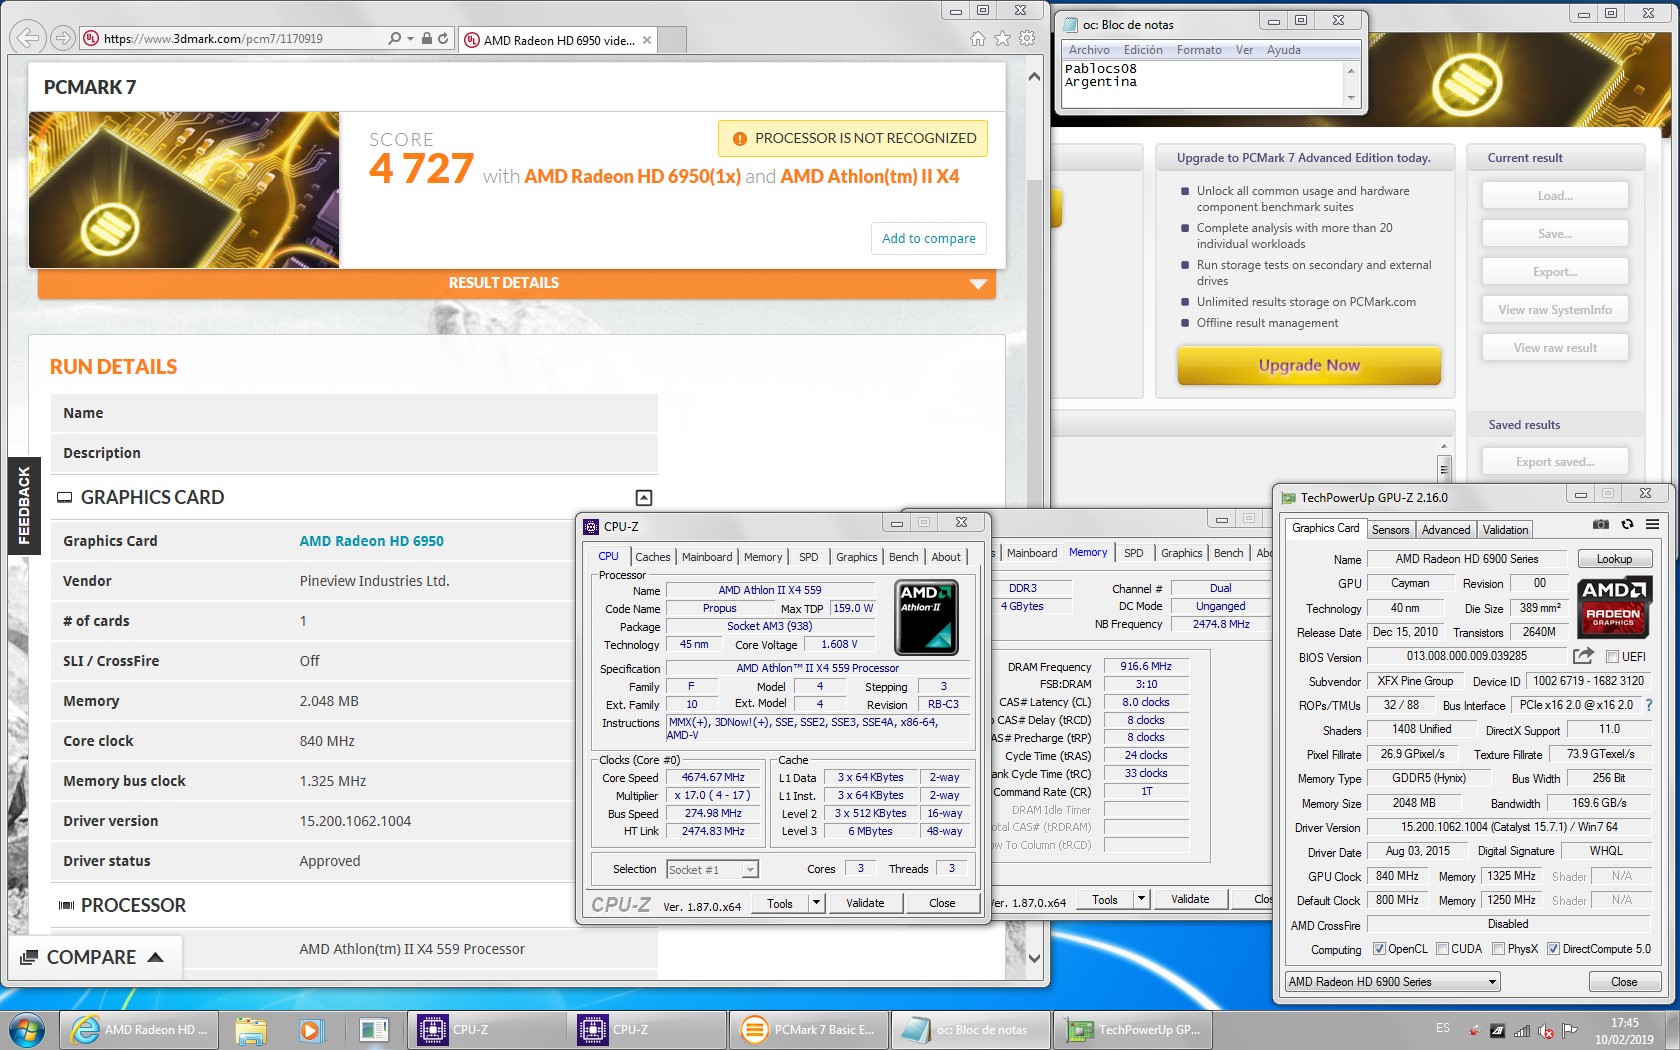Open the Windows Start button
This screenshot has width=1680, height=1050.
(x=27, y=1029)
